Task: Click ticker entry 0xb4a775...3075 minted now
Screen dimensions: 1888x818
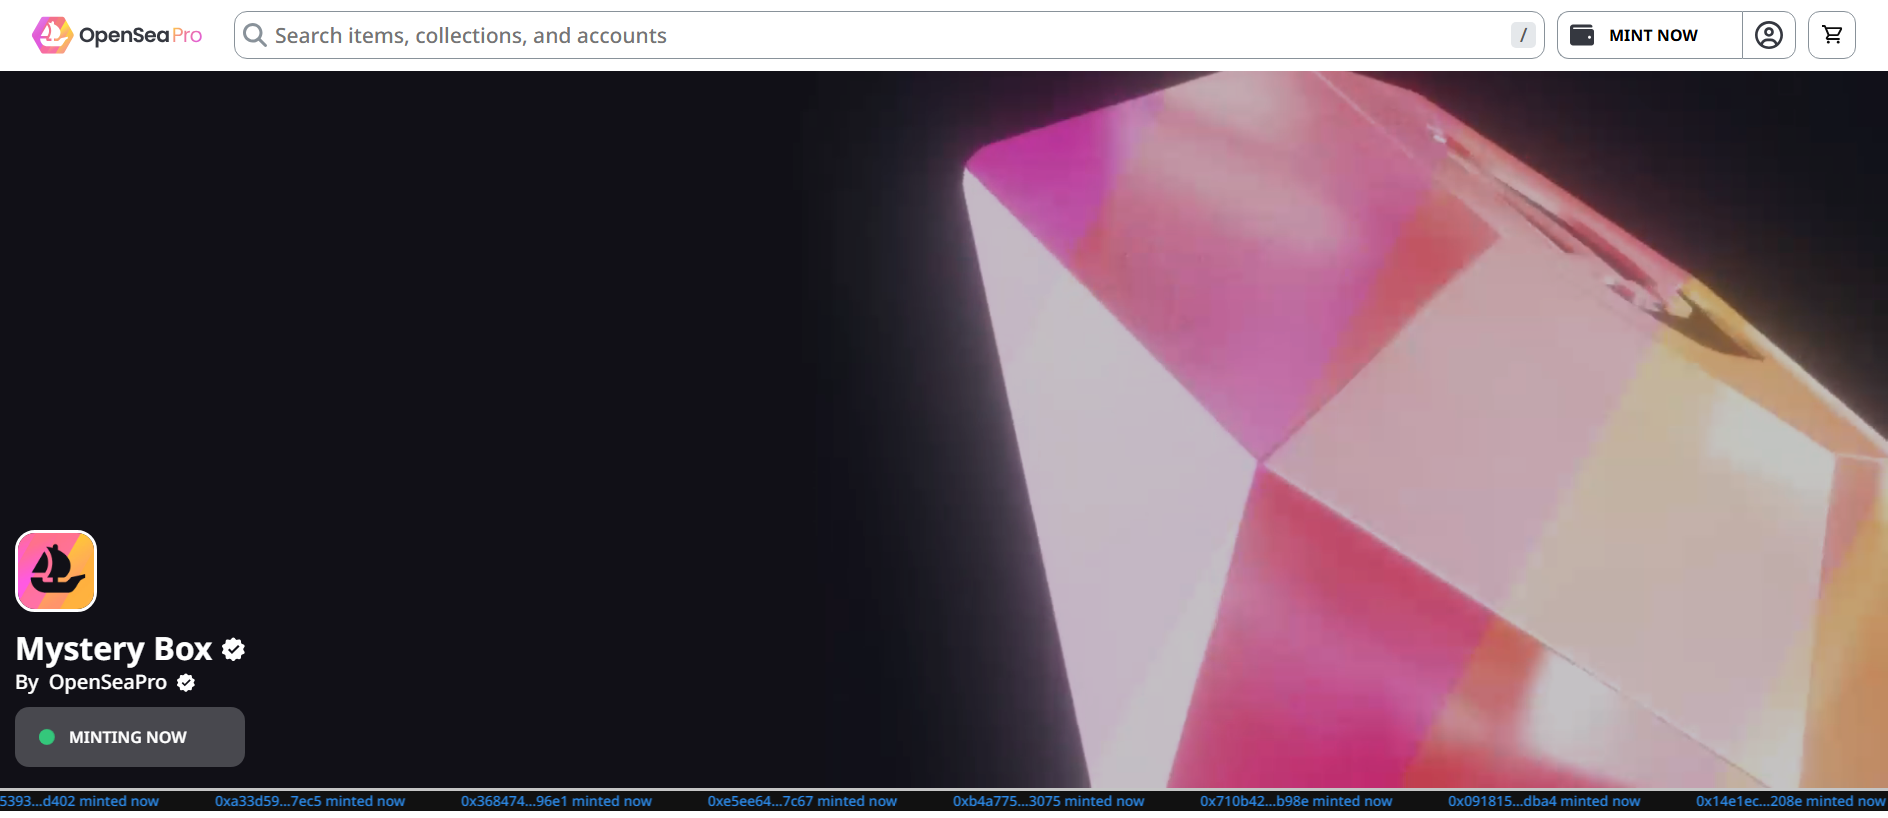Action: (1048, 801)
